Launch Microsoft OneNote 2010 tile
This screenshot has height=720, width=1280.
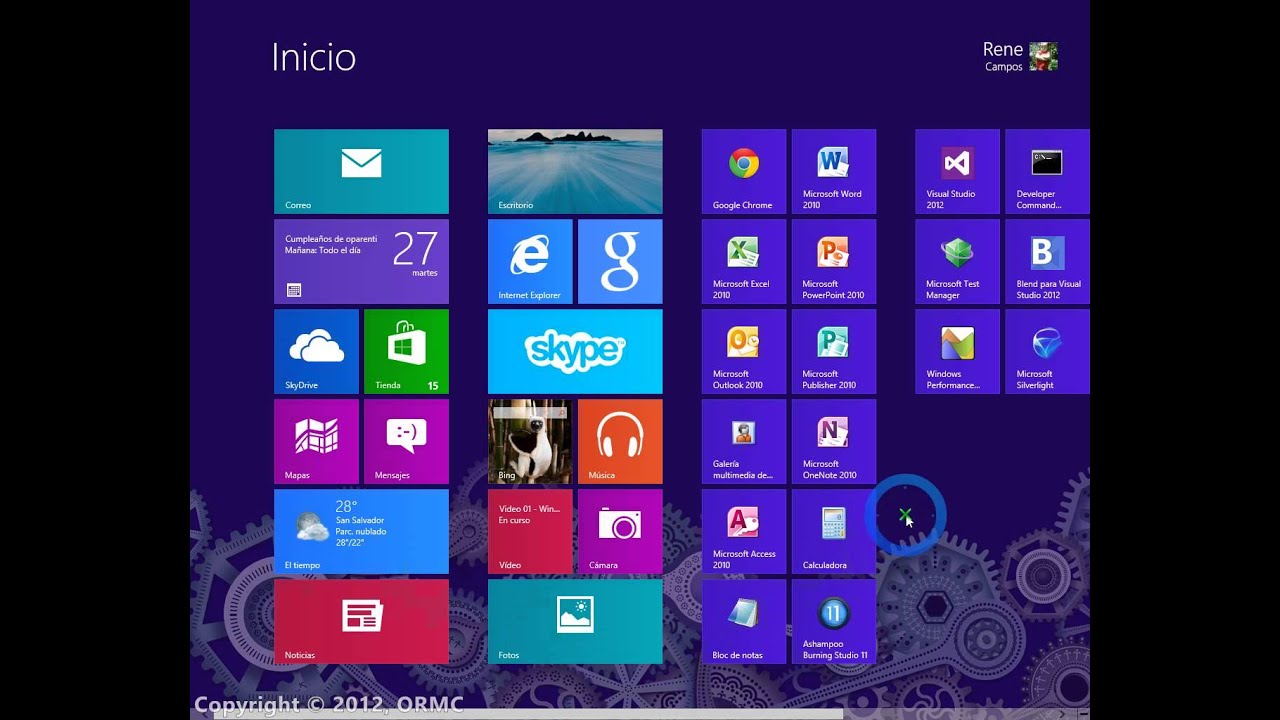pyautogui.click(x=834, y=441)
